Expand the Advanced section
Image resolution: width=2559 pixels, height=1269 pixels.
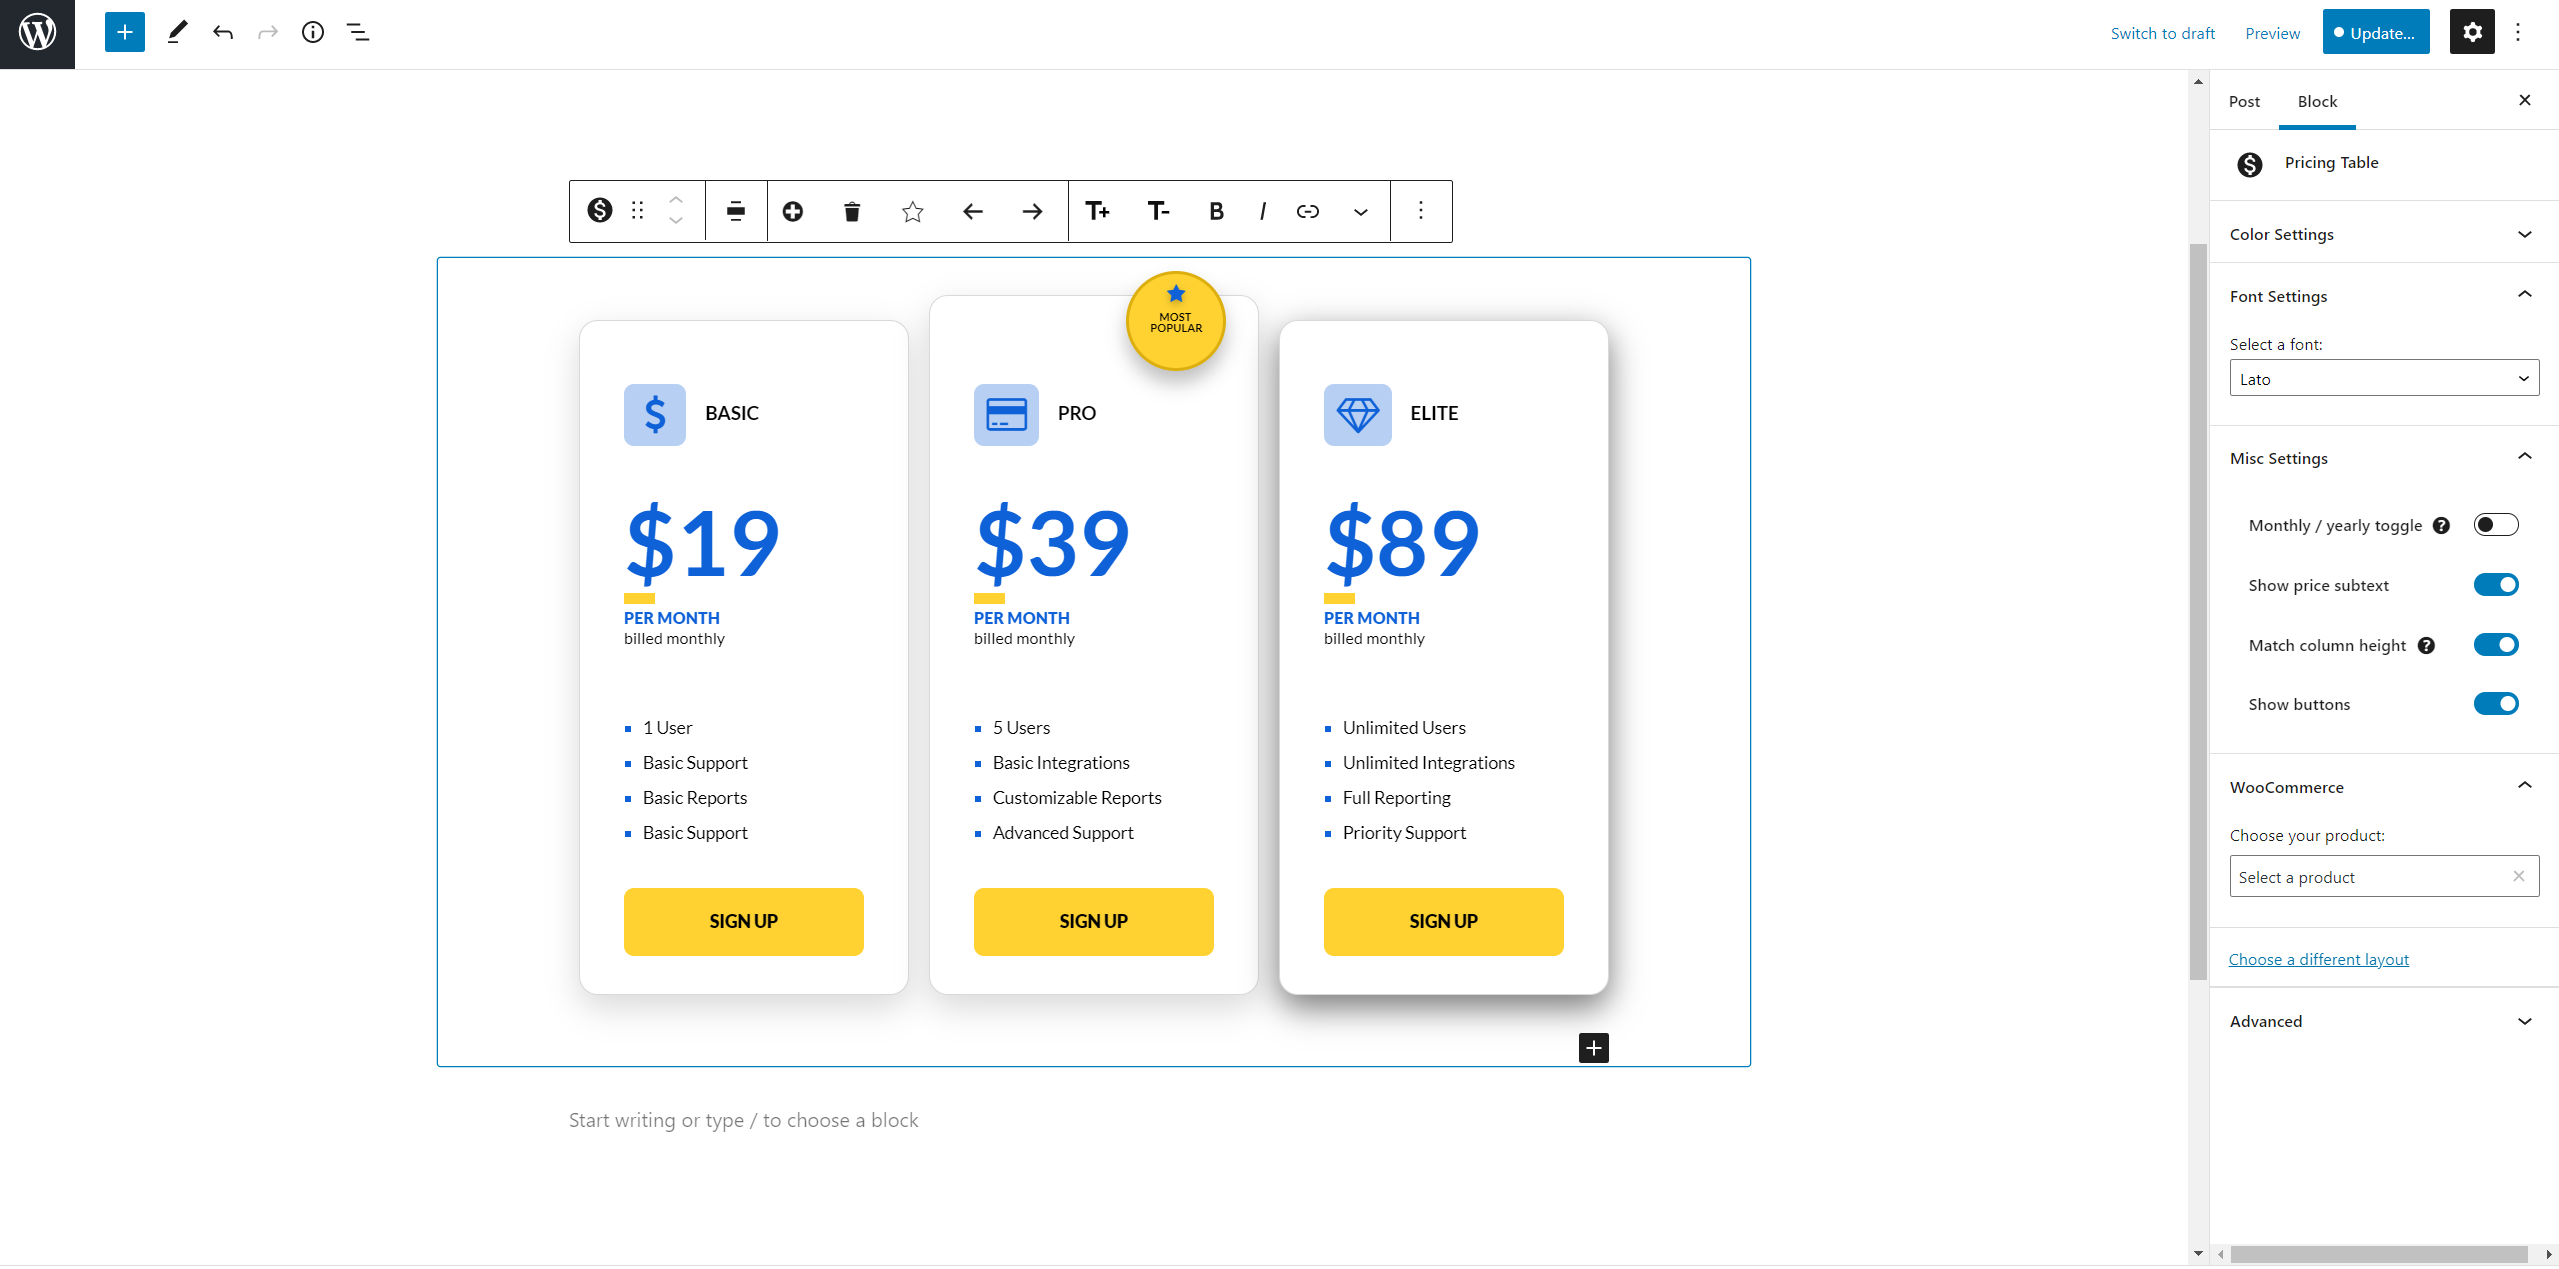[x=2383, y=1021]
